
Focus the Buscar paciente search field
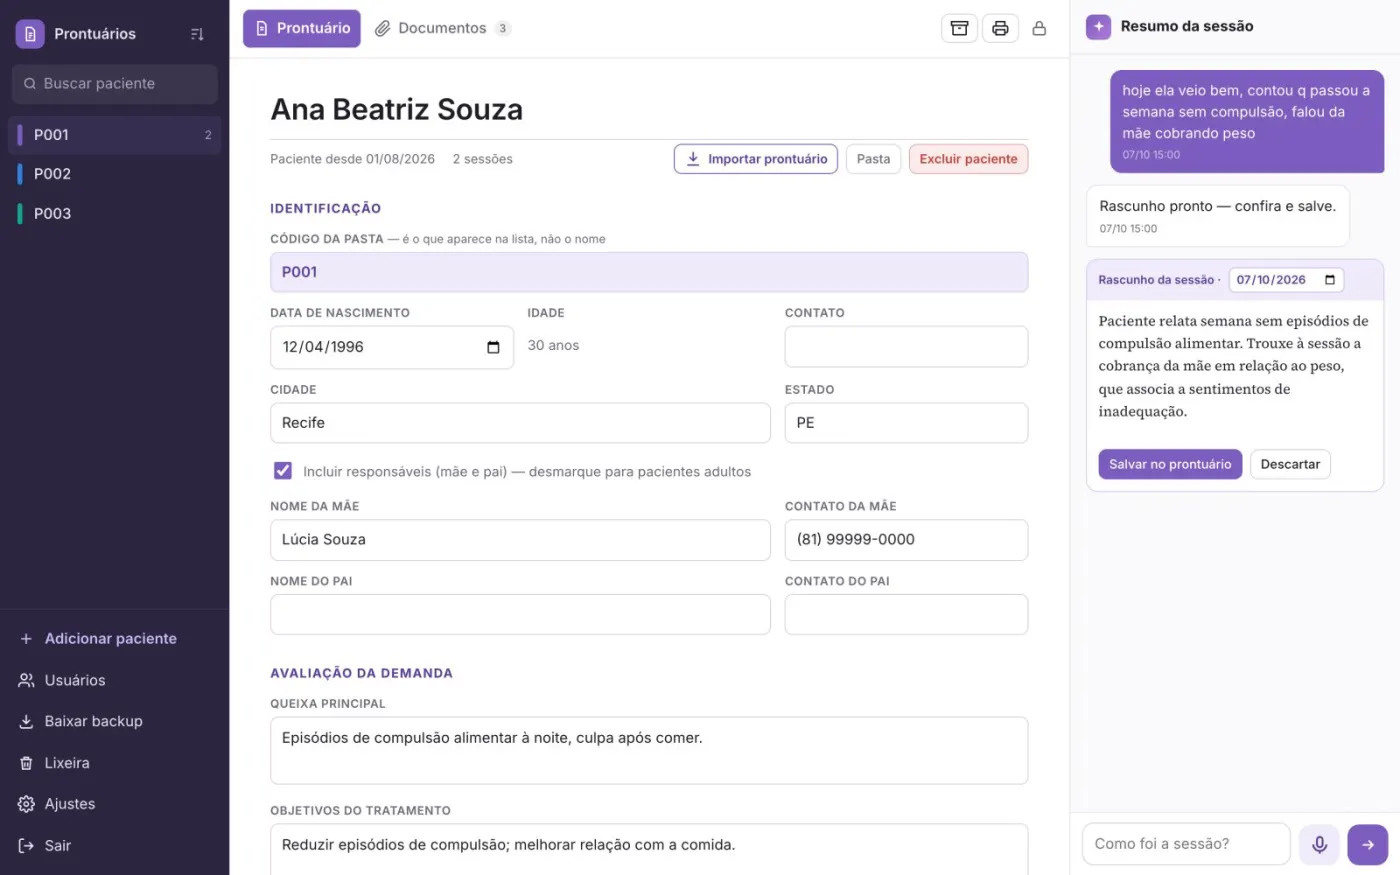click(114, 84)
